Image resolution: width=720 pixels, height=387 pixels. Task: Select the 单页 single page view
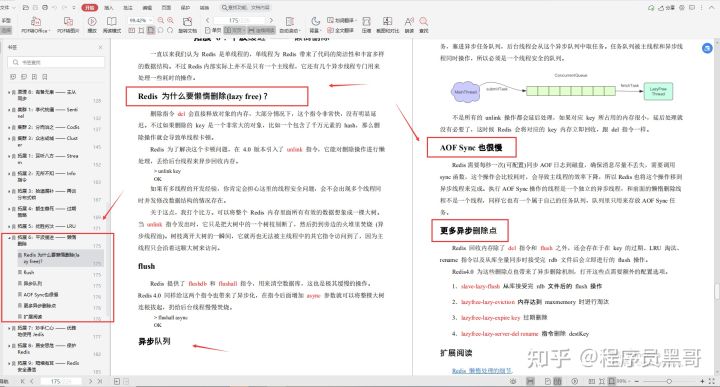tap(212, 30)
